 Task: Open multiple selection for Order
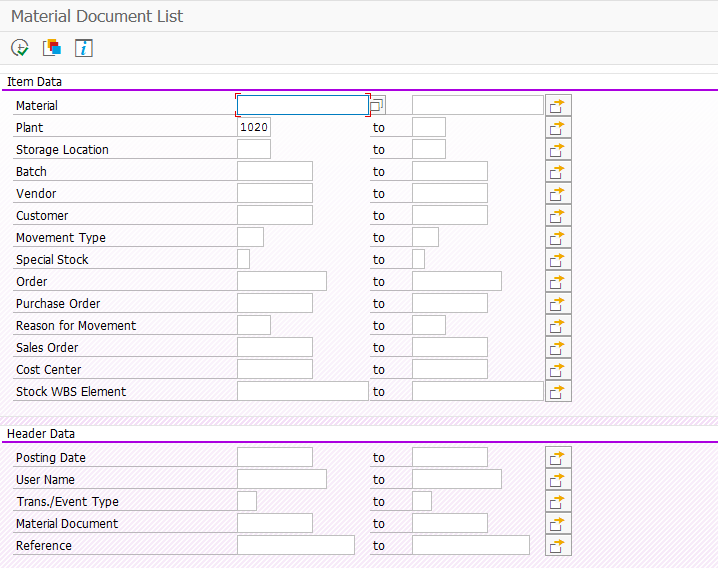tap(558, 282)
